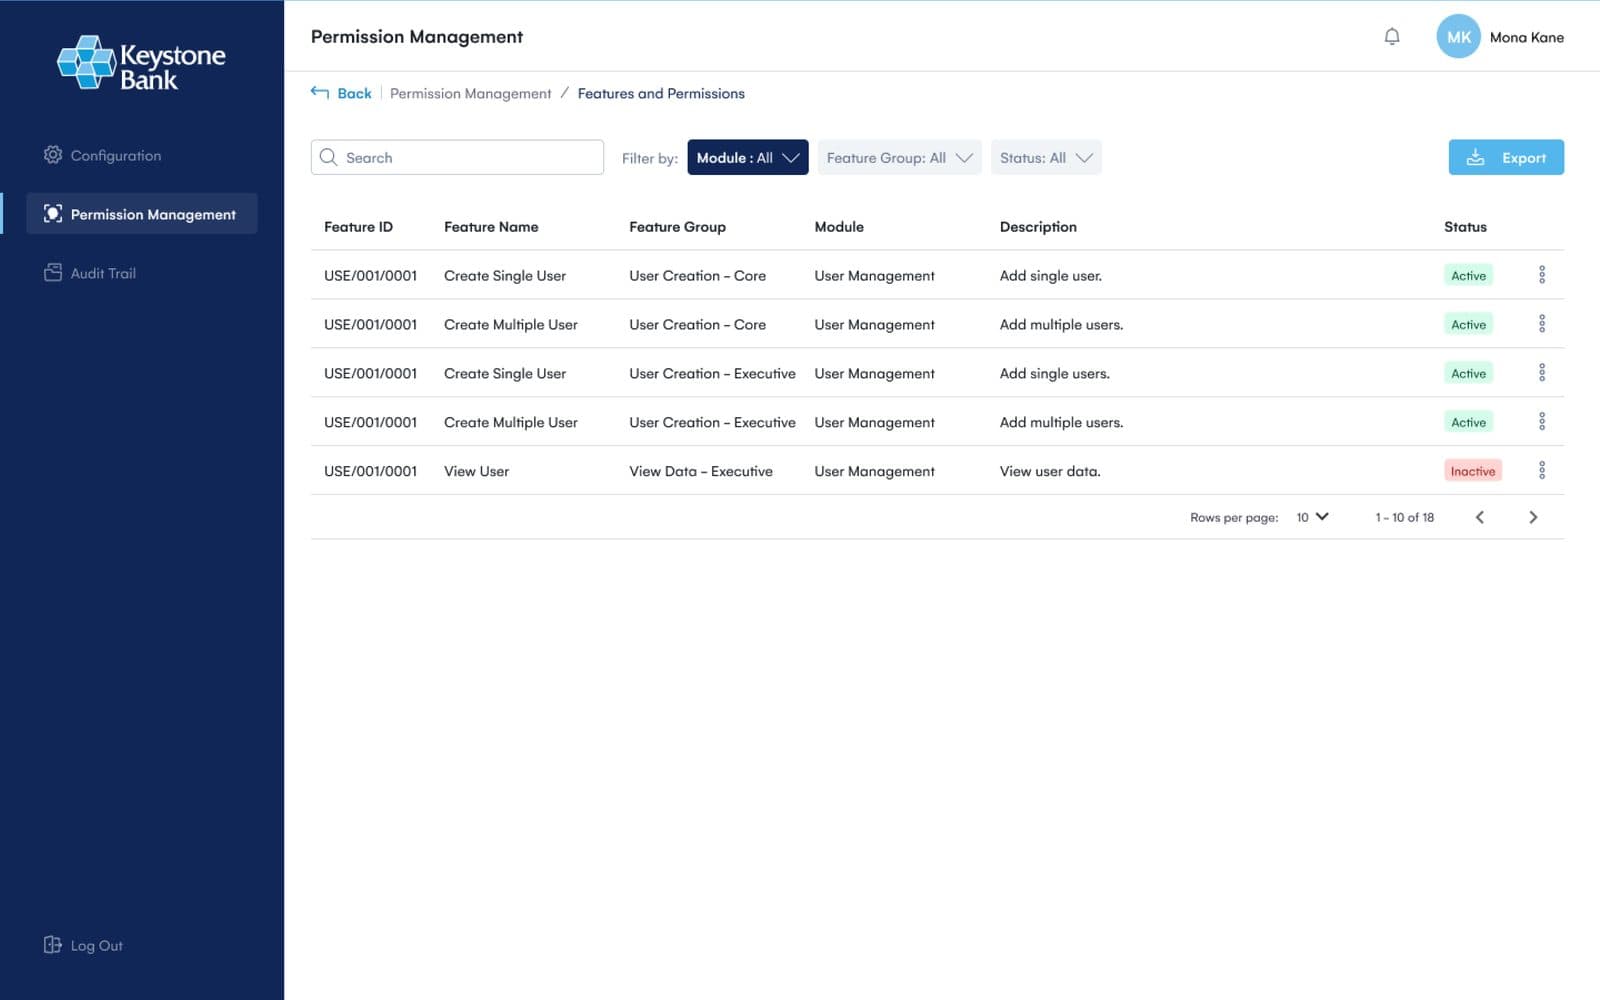
Task: Change rows per page value 10
Action: coord(1312,517)
